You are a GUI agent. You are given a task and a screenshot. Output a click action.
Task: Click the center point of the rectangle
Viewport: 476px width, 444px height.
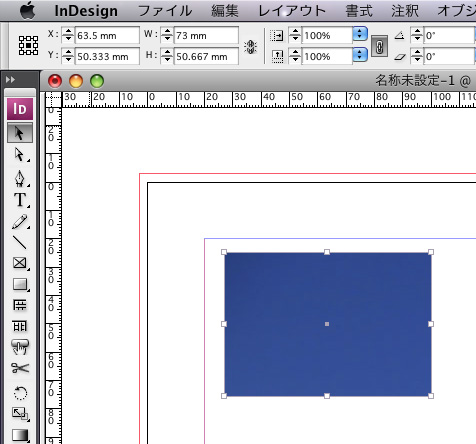(327, 324)
